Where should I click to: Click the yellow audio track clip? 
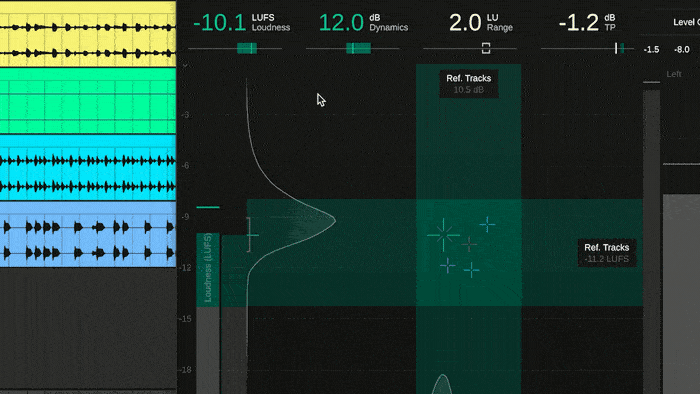[x=88, y=34]
